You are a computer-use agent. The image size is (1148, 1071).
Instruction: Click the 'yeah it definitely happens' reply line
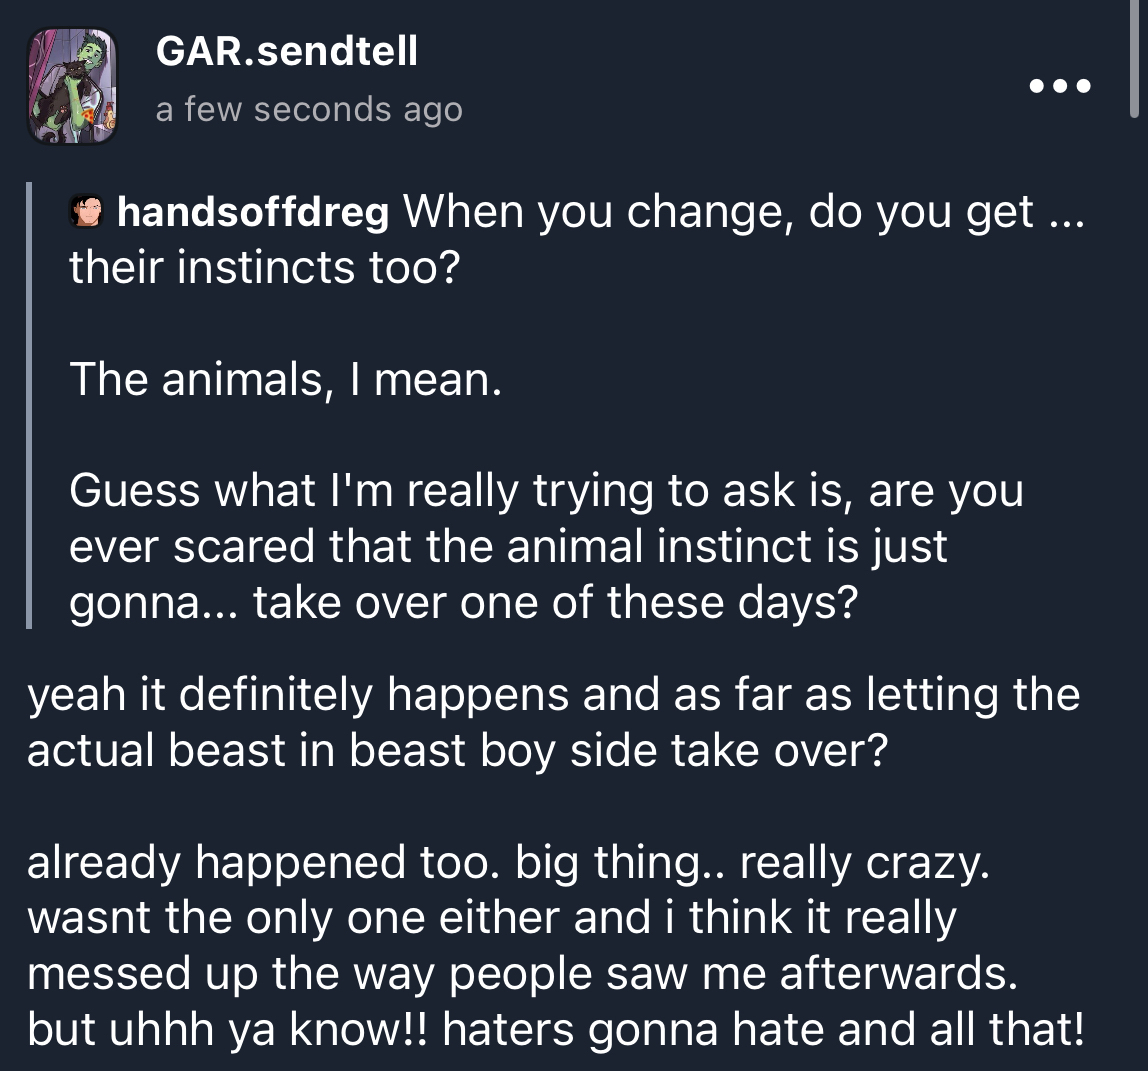click(553, 695)
